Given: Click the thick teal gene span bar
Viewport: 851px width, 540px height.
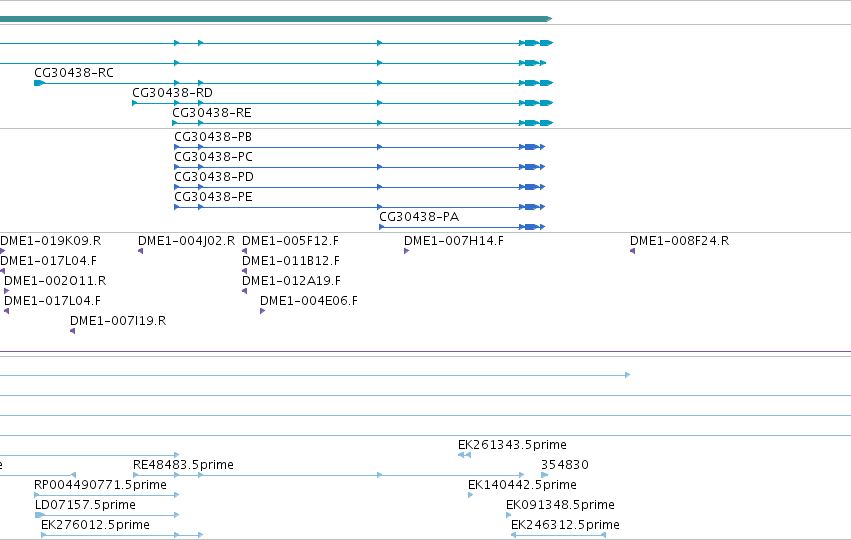Looking at the screenshot, I should pyautogui.click(x=276, y=19).
